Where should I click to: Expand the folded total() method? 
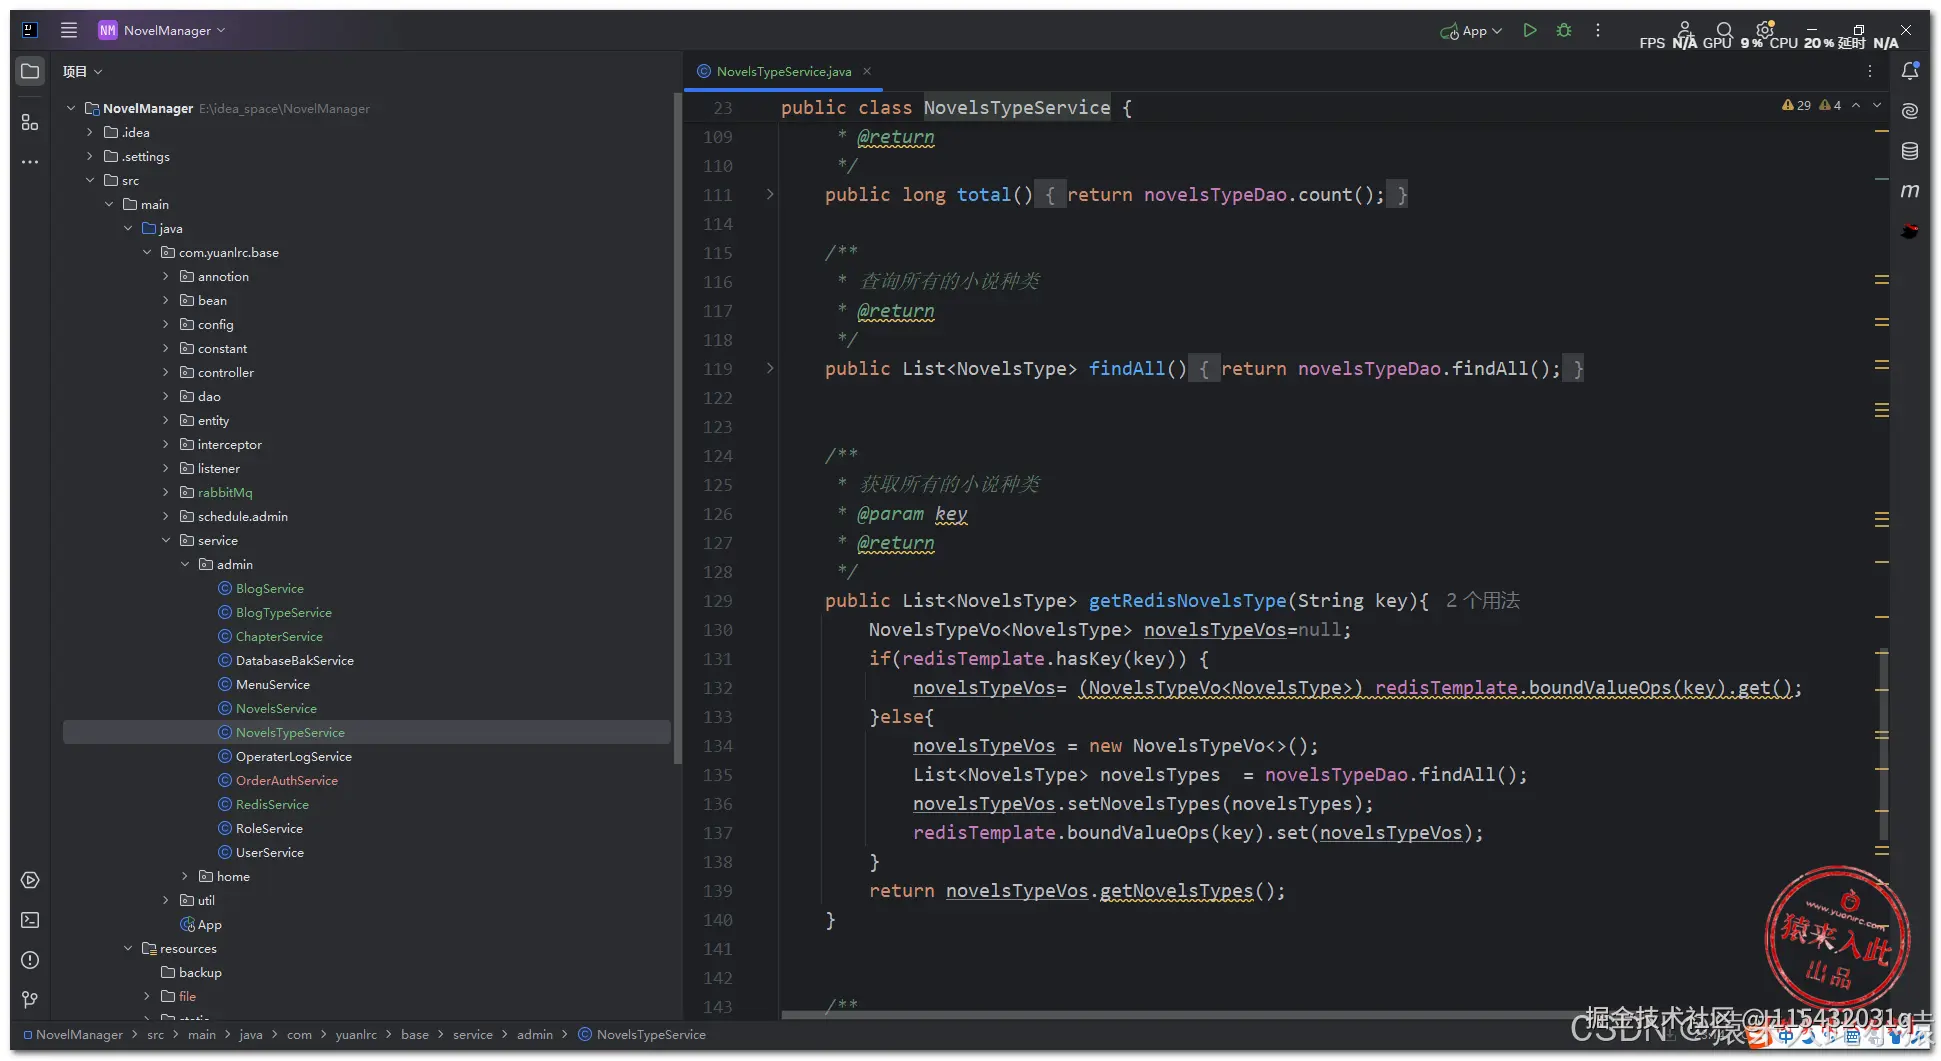[770, 194]
